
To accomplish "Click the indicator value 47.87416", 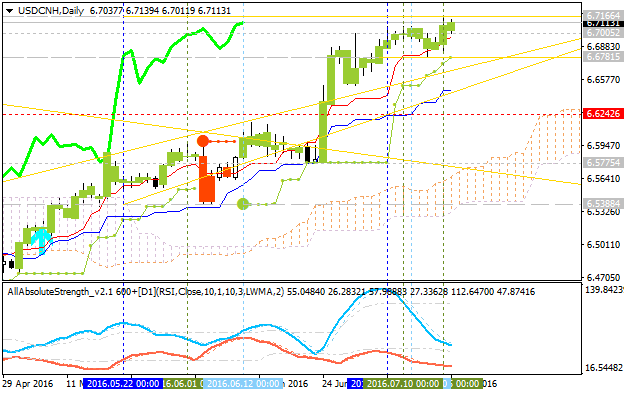I will [x=517, y=292].
